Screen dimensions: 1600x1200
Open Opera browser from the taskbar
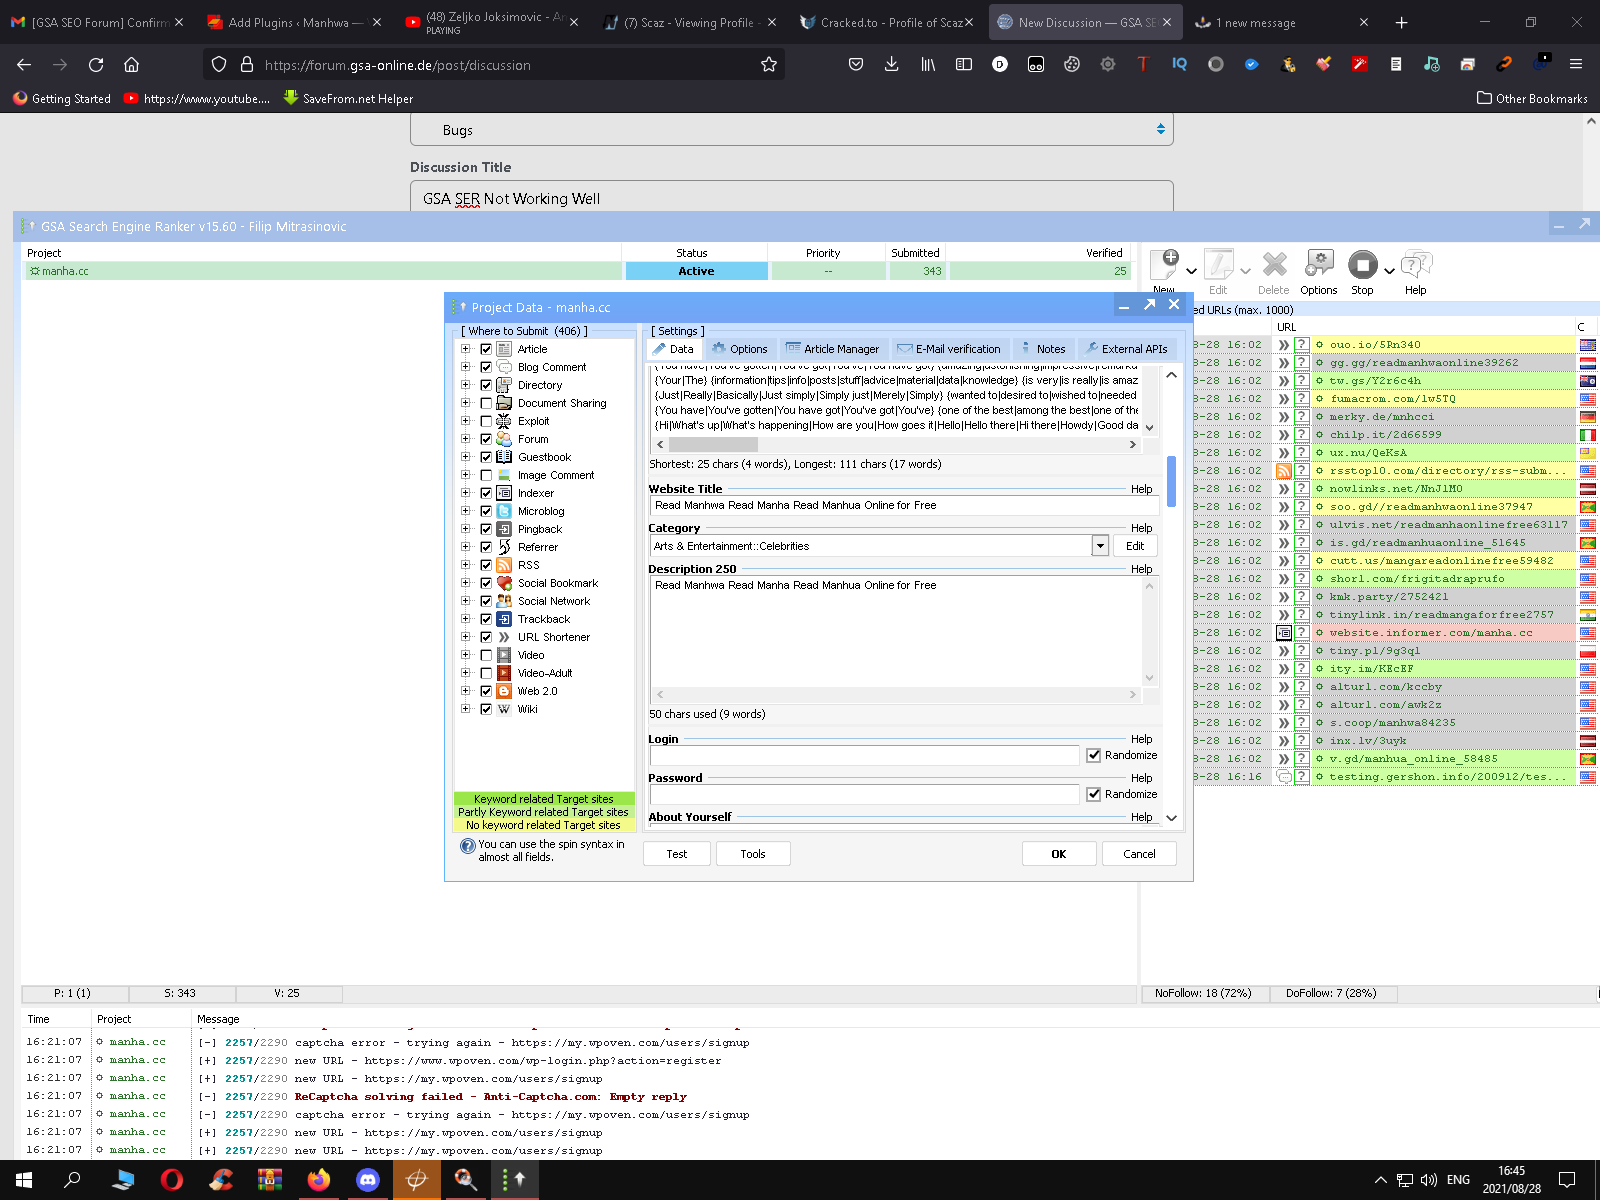point(172,1180)
